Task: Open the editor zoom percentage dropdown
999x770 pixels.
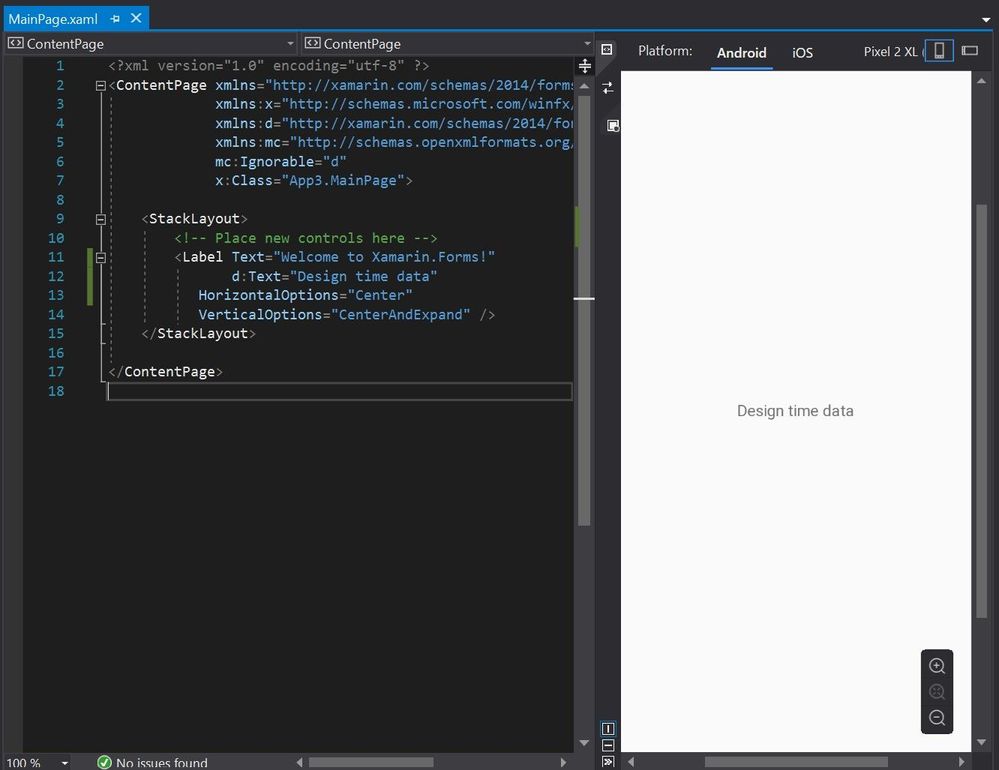Action: pyautogui.click(x=65, y=763)
